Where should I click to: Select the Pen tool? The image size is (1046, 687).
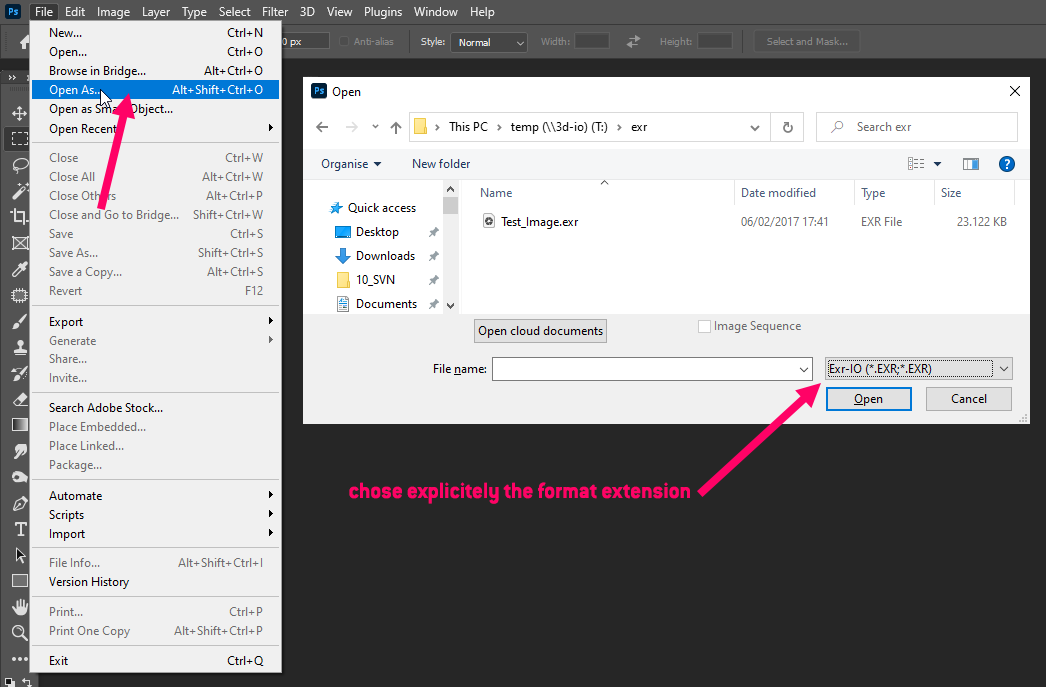(x=19, y=503)
